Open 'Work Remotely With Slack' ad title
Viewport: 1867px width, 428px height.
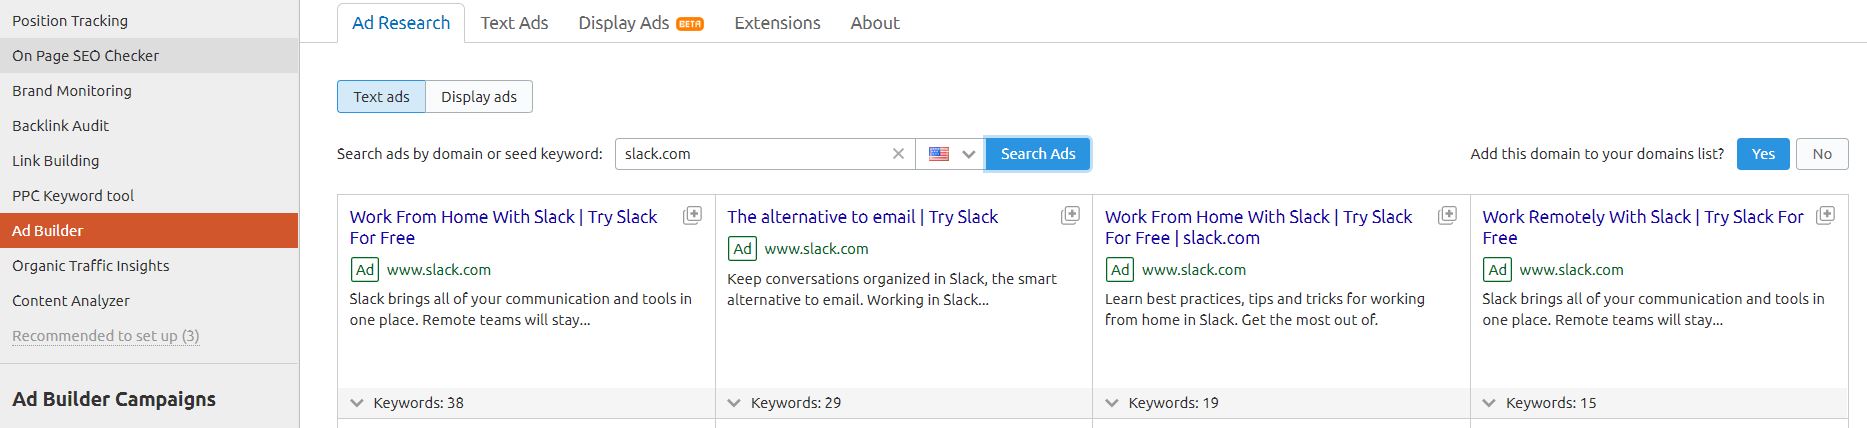[1643, 227]
